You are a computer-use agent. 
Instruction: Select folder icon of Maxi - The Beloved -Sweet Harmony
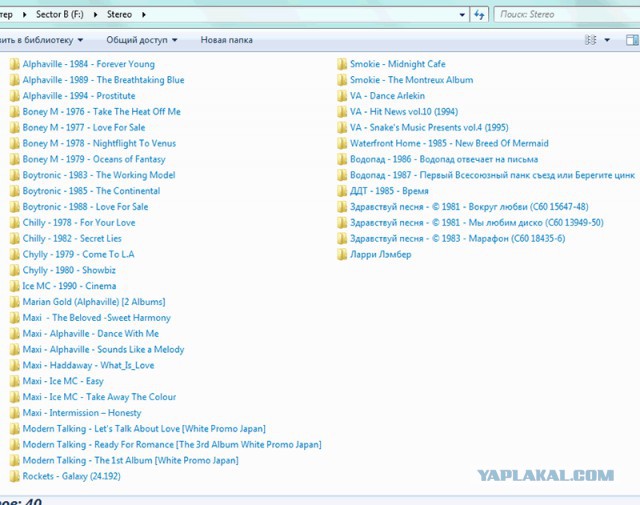[14, 318]
